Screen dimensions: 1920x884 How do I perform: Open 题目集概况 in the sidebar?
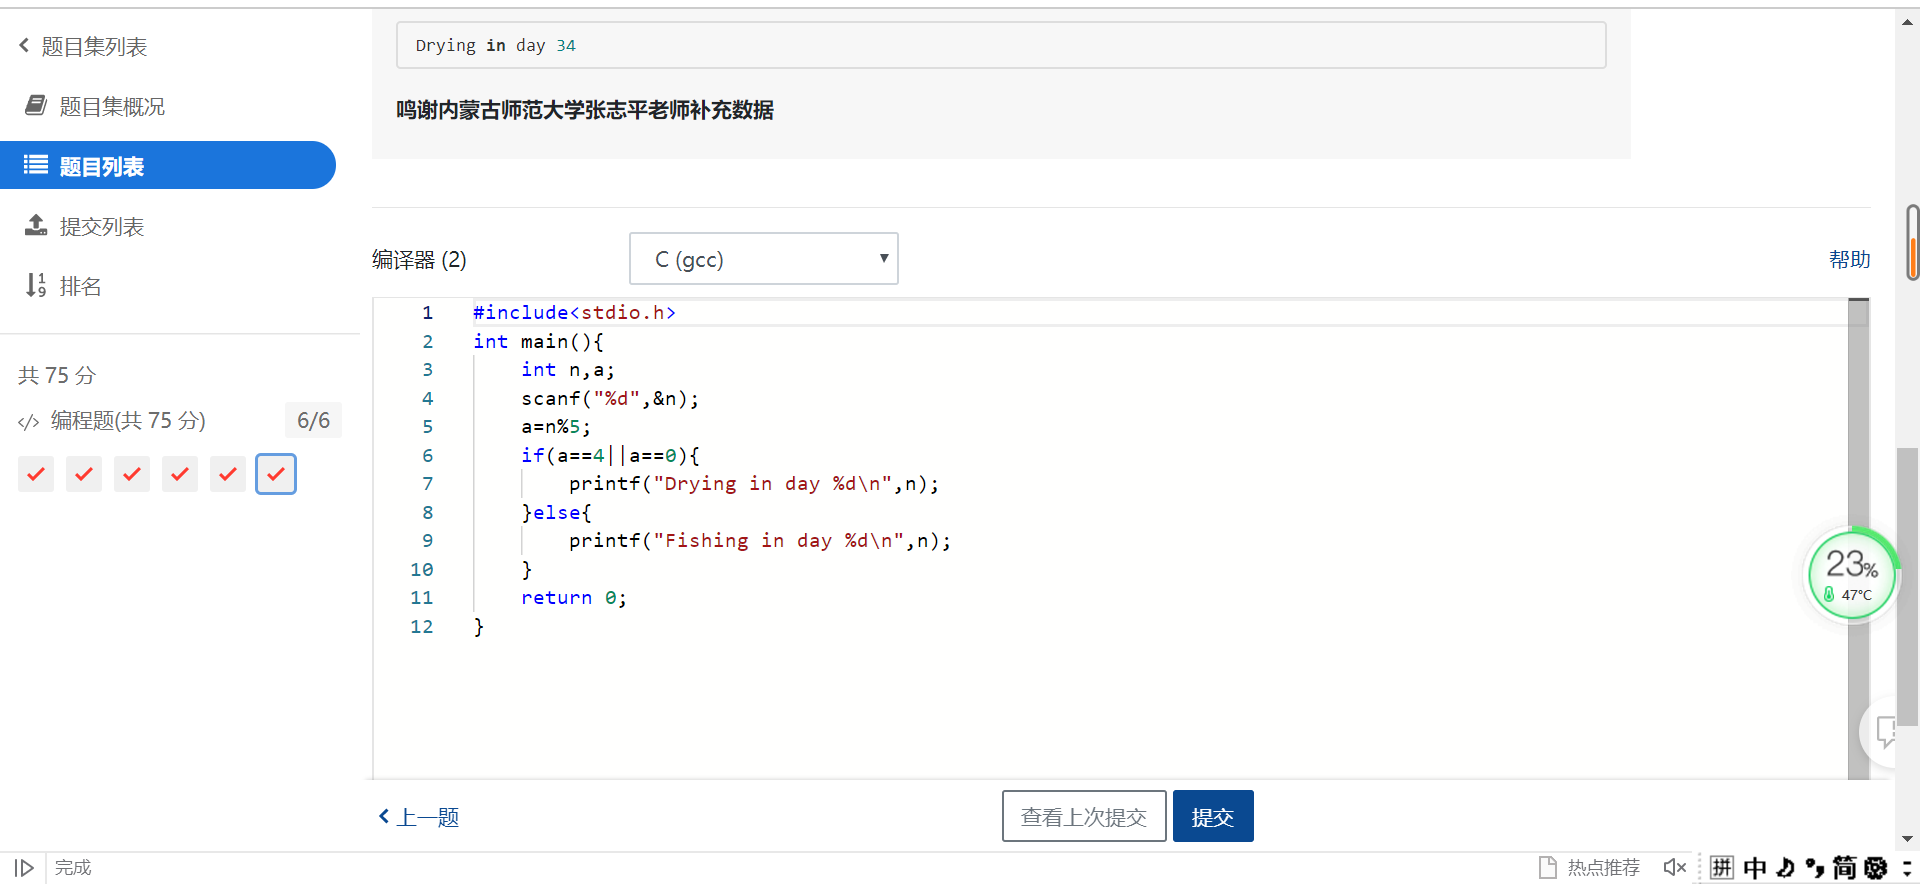point(111,106)
